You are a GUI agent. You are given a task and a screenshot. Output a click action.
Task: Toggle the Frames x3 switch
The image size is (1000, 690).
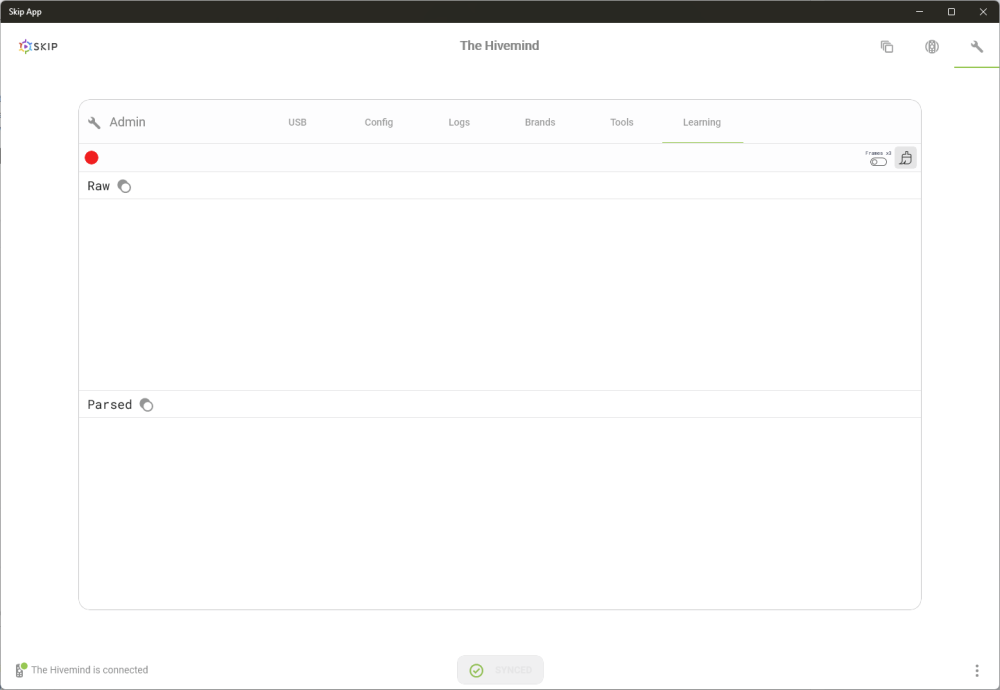pos(878,162)
